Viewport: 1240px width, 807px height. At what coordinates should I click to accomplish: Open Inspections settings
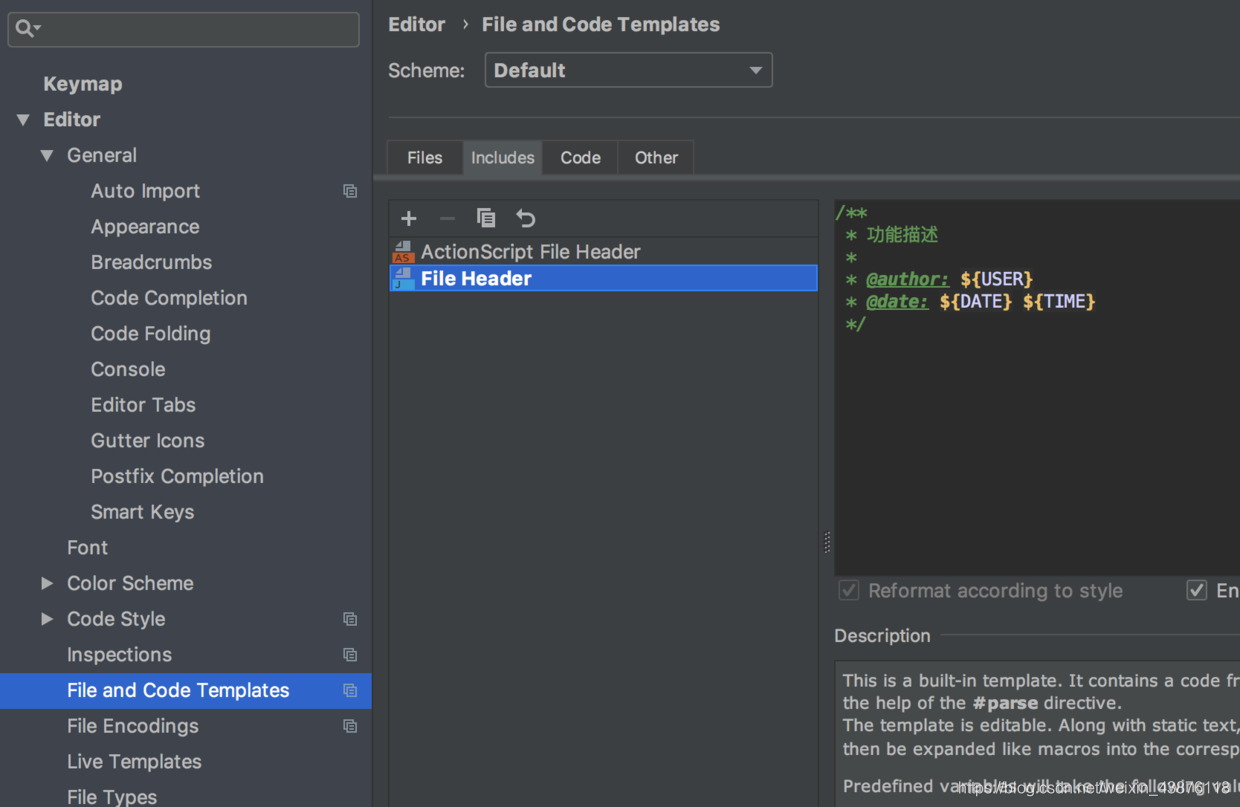coord(119,655)
